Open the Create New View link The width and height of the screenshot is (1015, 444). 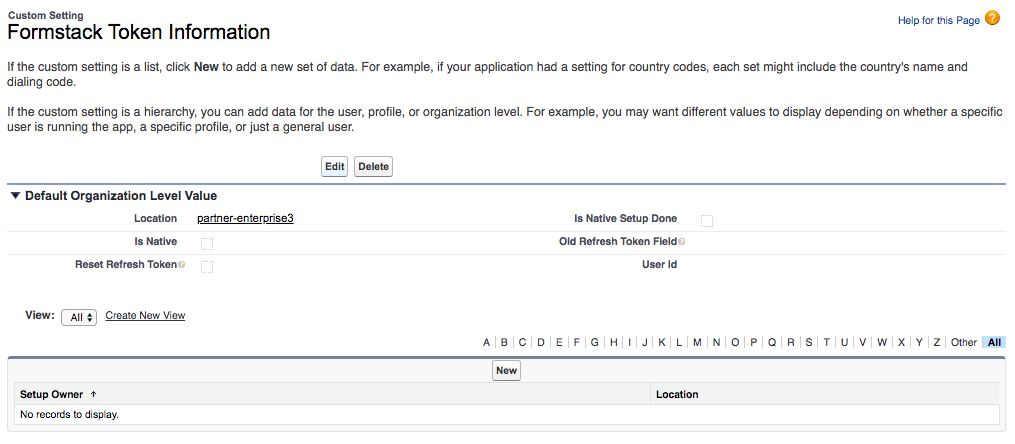pyautogui.click(x=145, y=316)
